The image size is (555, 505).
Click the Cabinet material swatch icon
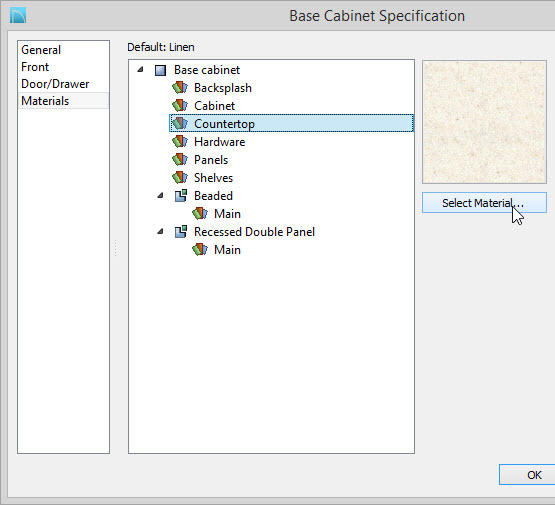pos(180,105)
